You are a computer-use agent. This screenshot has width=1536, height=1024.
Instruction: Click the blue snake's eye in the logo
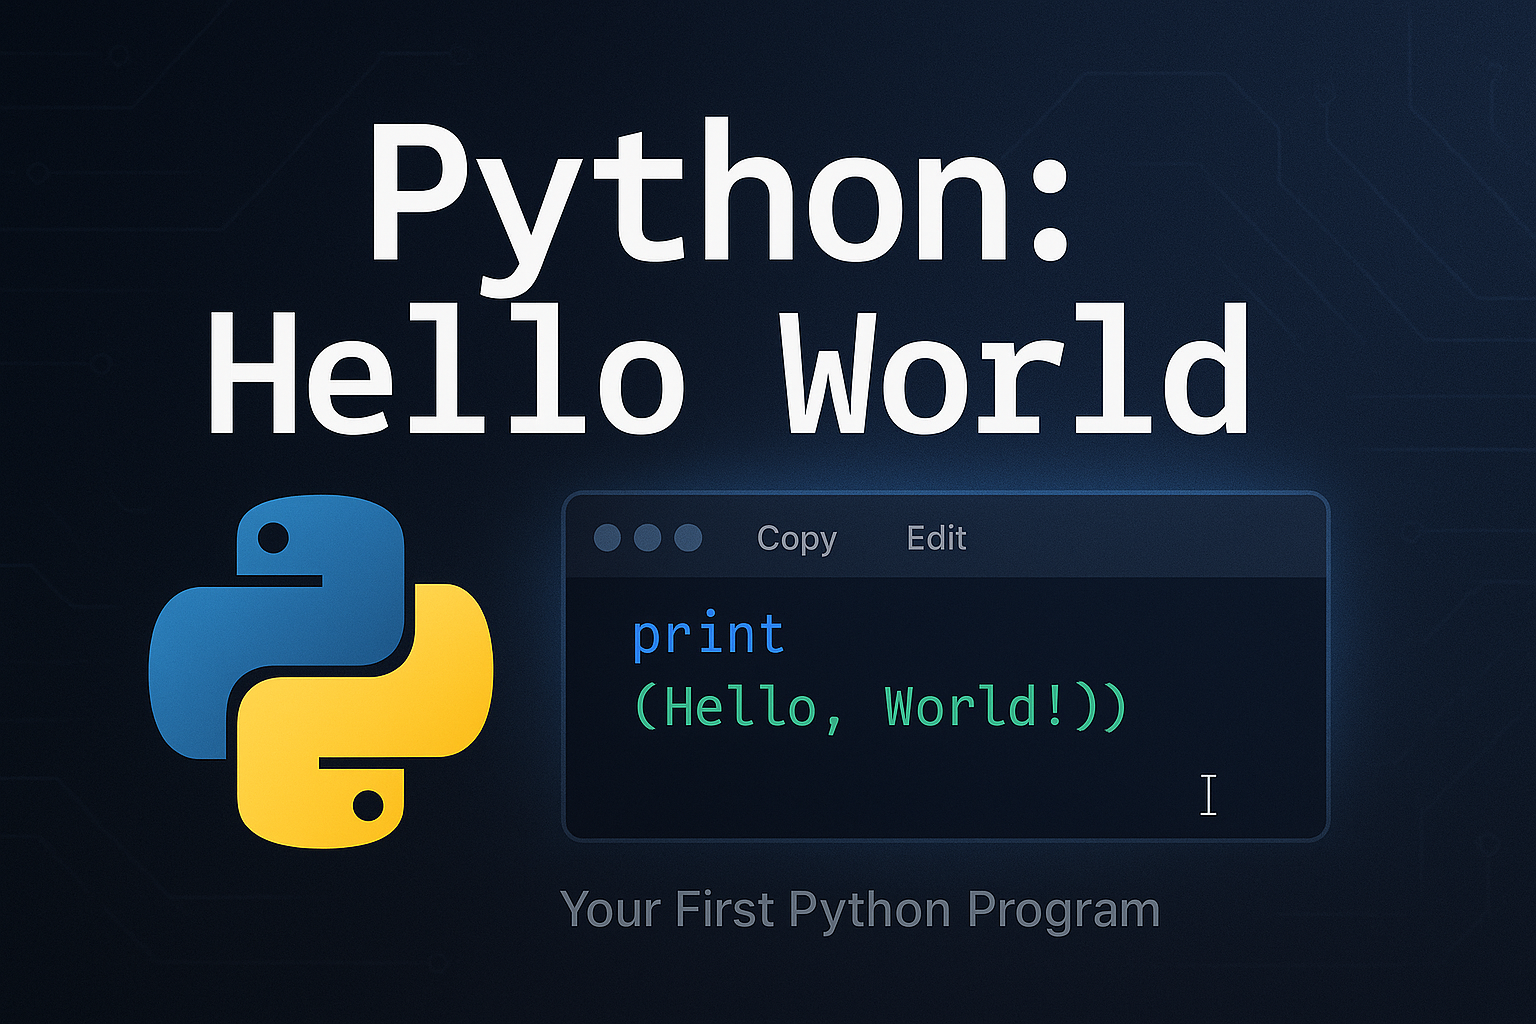[x=273, y=539]
